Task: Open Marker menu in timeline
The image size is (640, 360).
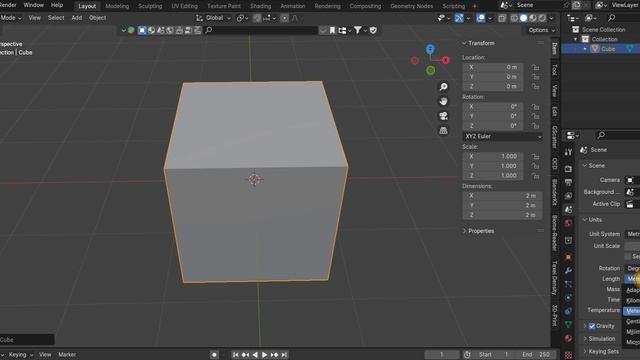Action: coord(67,355)
